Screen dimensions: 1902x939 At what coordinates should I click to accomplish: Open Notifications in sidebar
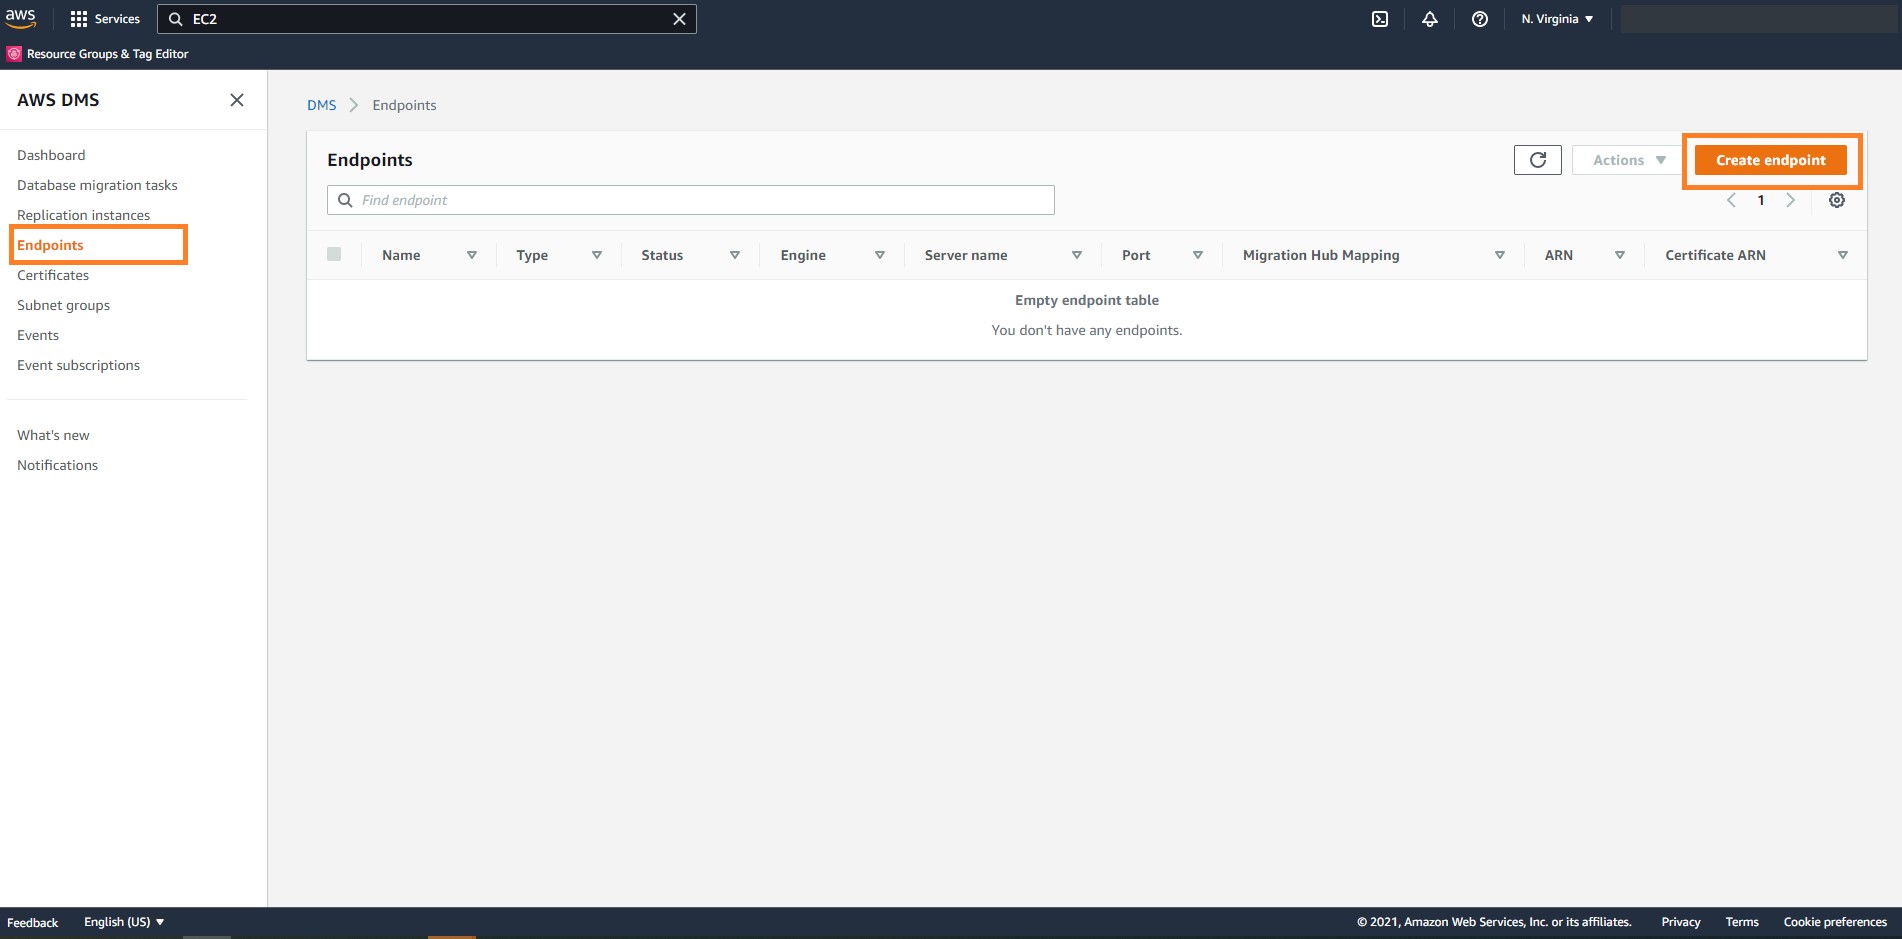[57, 465]
